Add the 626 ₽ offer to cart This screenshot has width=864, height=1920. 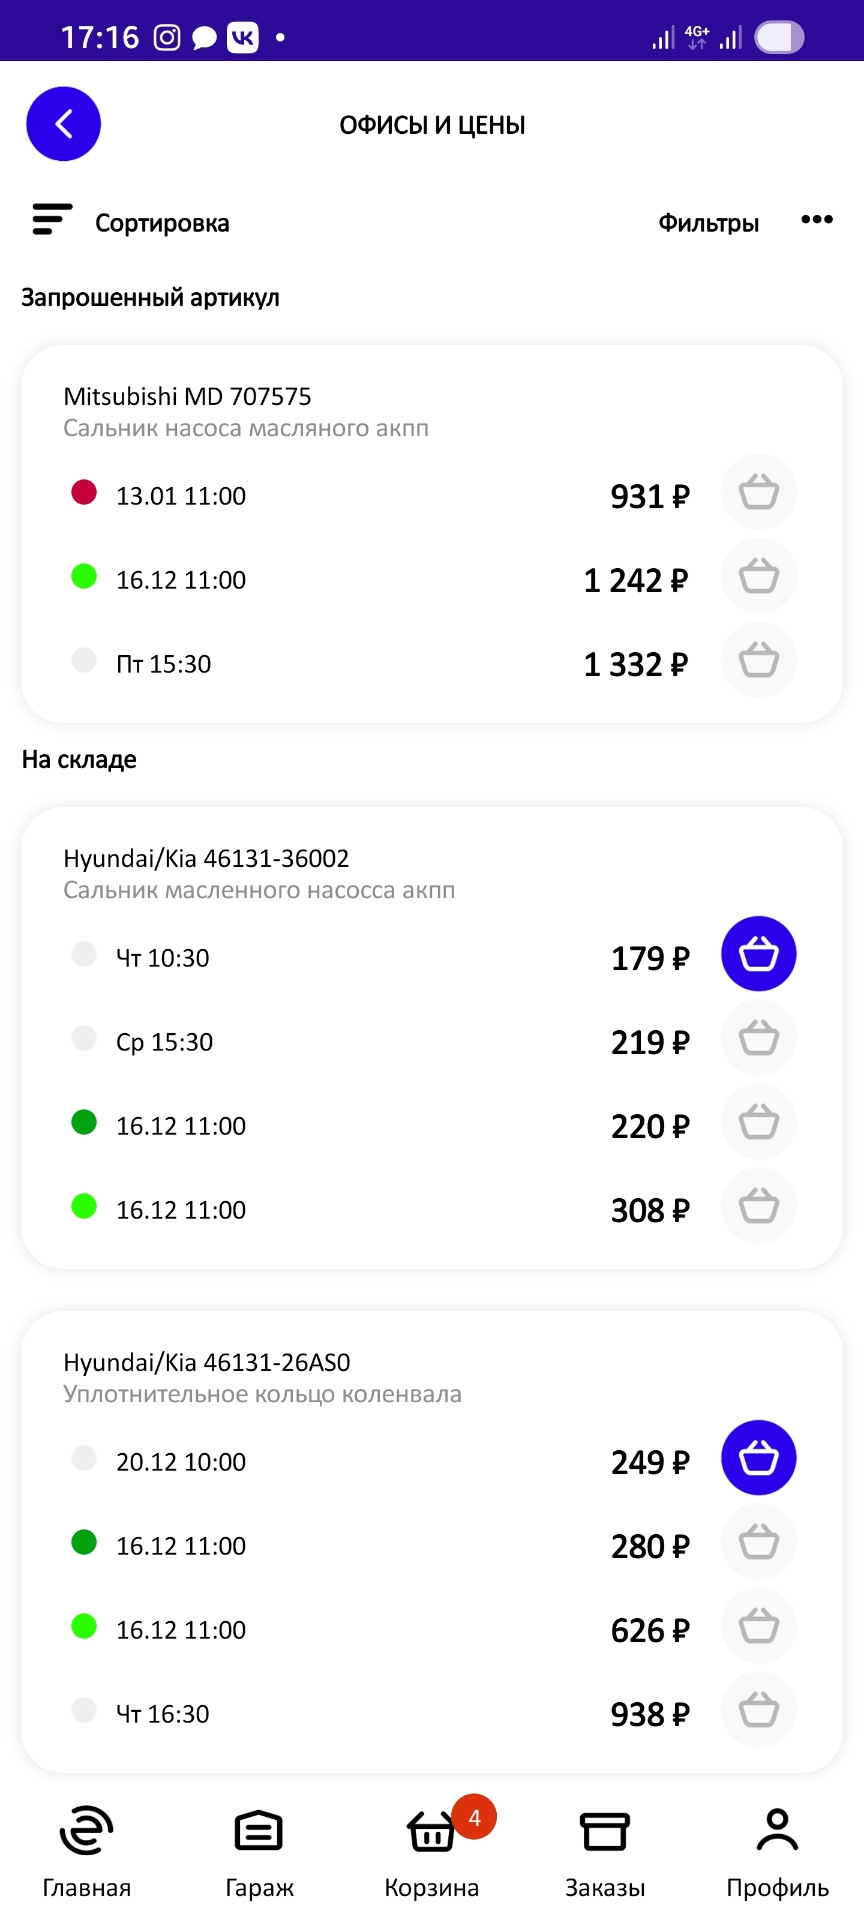pyautogui.click(x=758, y=1627)
